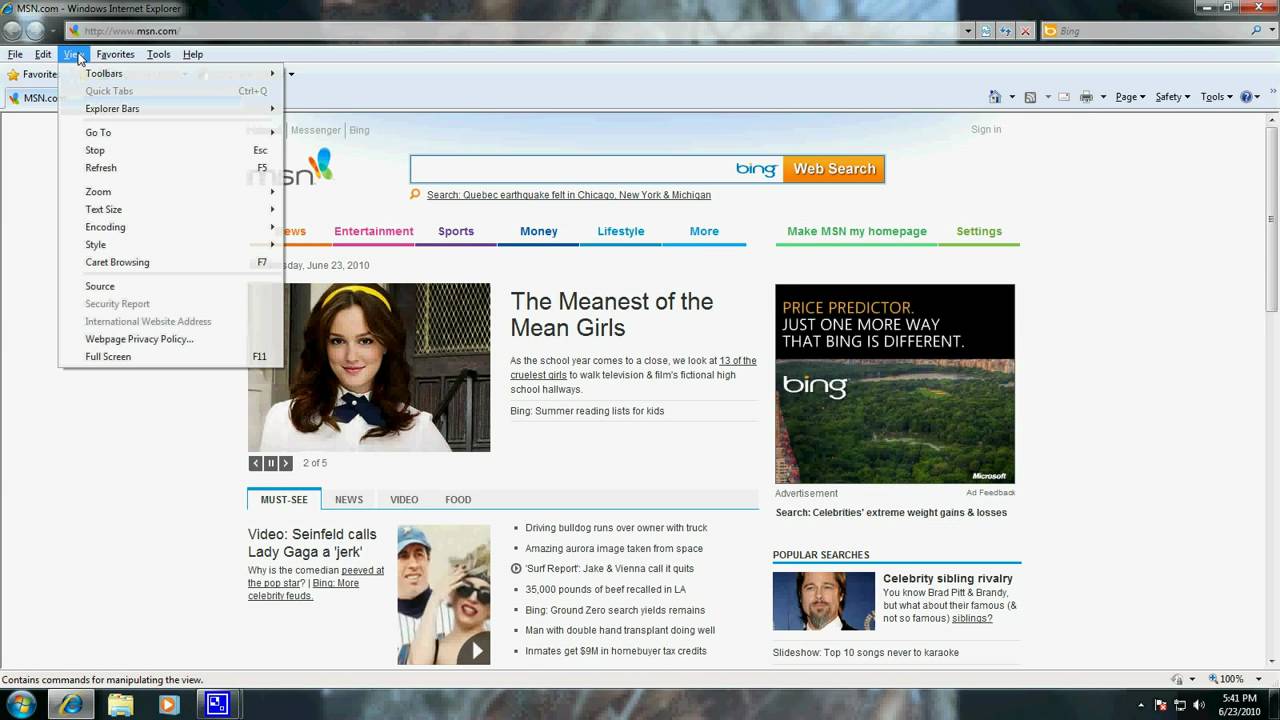Open the Favorites menu in menu bar
The image size is (1280, 720).
pos(115,54)
